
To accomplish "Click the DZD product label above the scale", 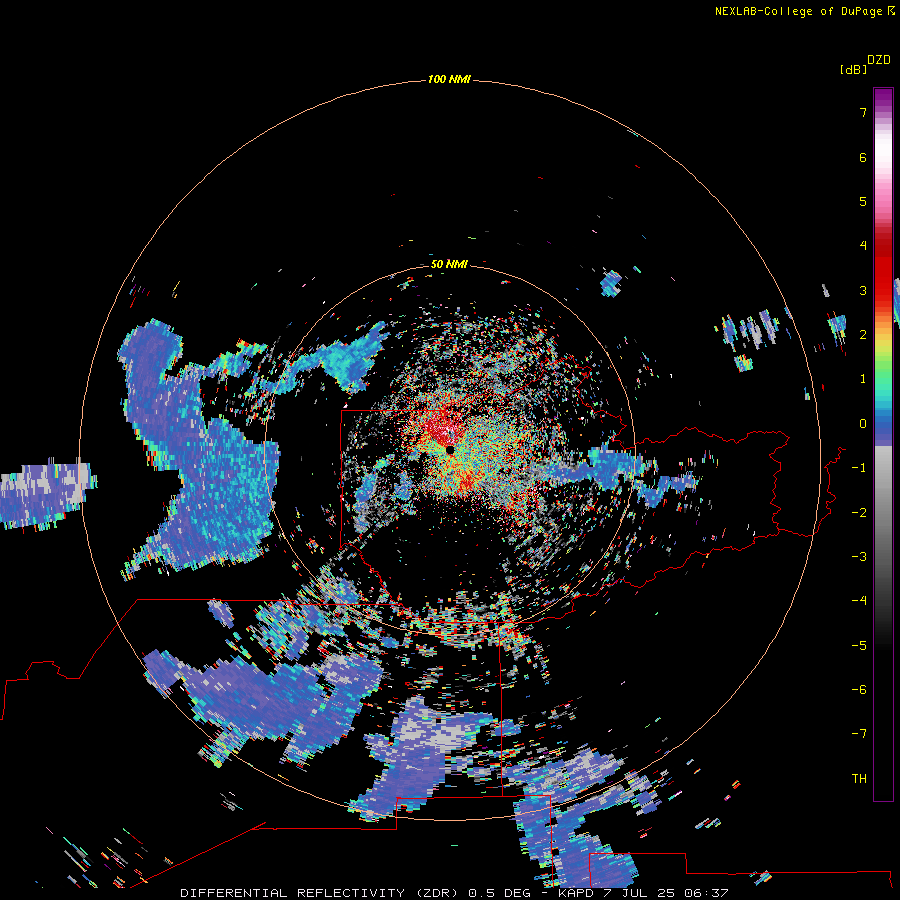I will point(879,60).
